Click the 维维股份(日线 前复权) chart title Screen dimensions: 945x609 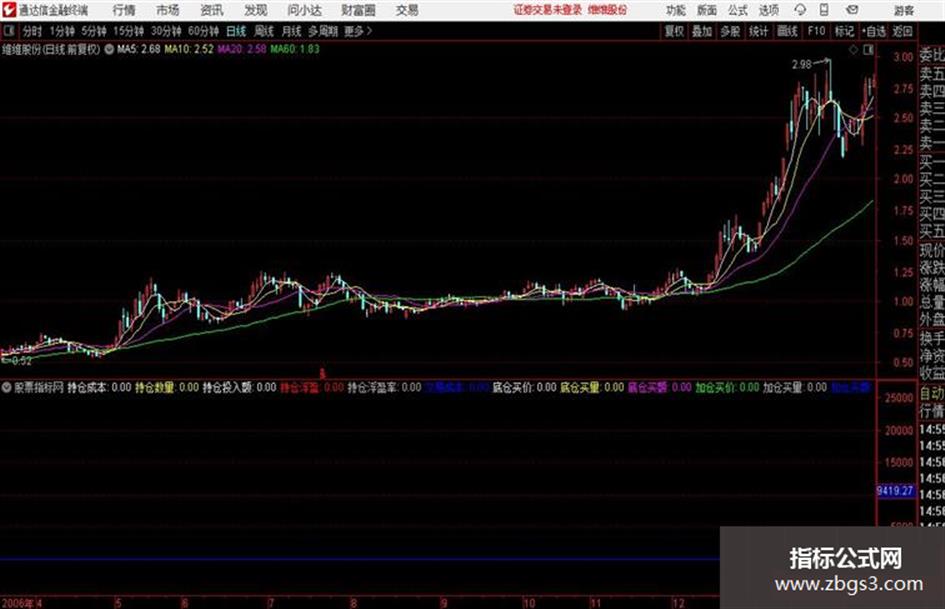click(x=51, y=49)
